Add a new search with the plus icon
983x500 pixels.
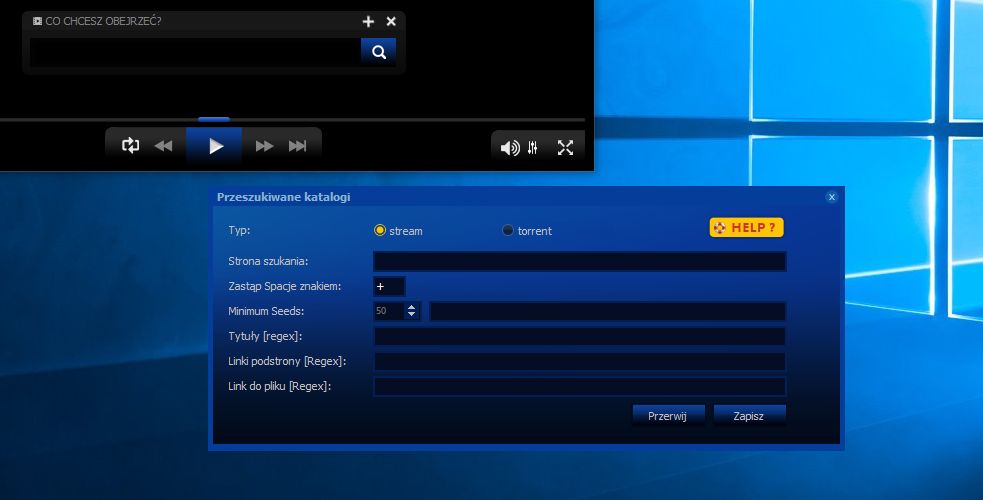(368, 21)
